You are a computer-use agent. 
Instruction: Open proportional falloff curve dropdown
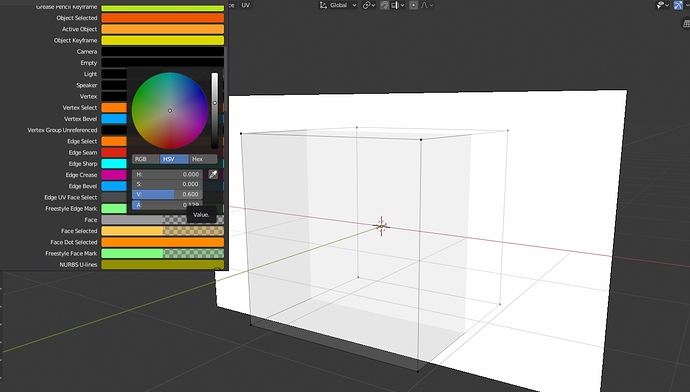tap(427, 5)
